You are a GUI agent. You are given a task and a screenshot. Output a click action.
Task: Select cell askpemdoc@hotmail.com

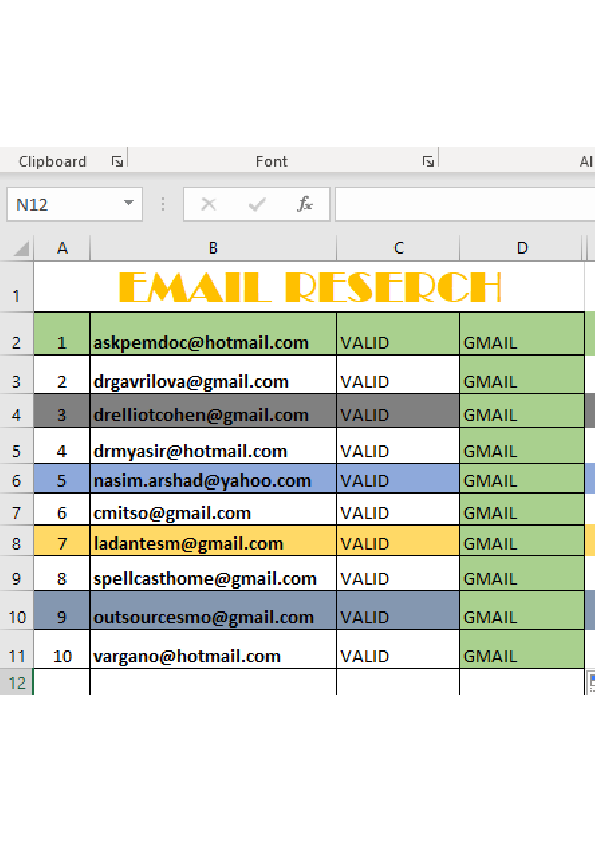pos(213,334)
